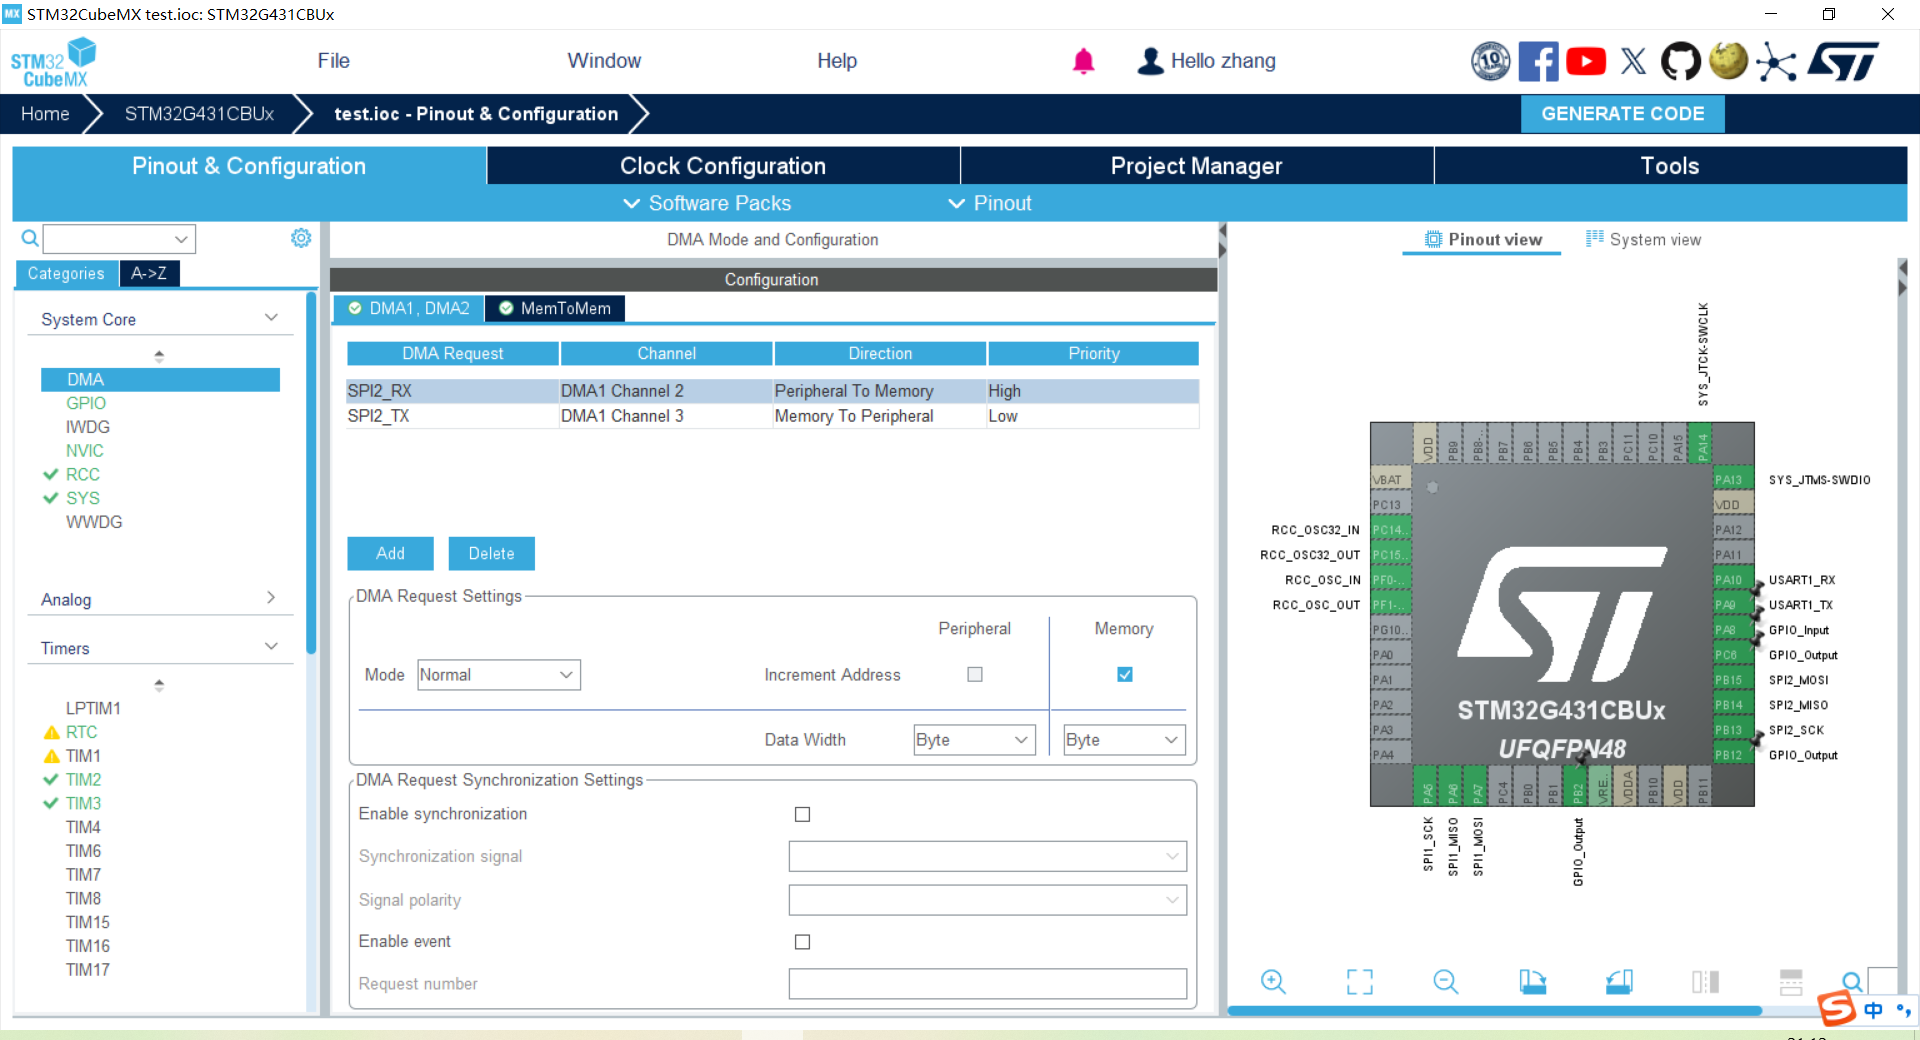Open the Pinout dropdown menu
This screenshot has width=1920, height=1040.
[x=990, y=203]
